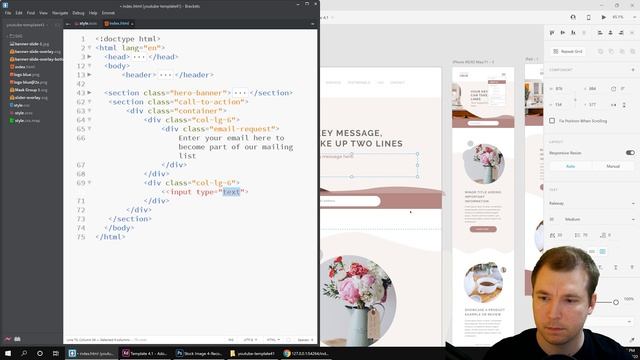Viewport: 640px width, 360px height.
Task: Click the mobile device preview icon in XD
Action: pos(589,18)
